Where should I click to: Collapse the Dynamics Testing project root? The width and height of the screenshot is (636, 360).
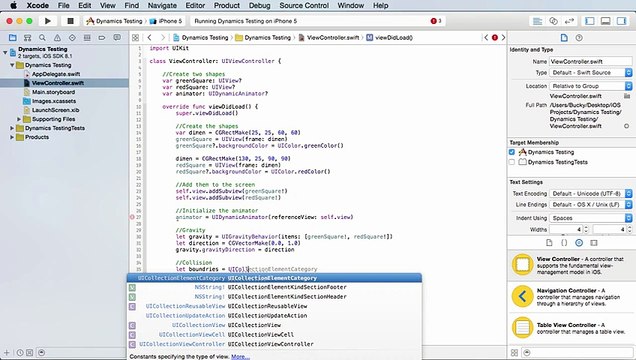[5, 52]
